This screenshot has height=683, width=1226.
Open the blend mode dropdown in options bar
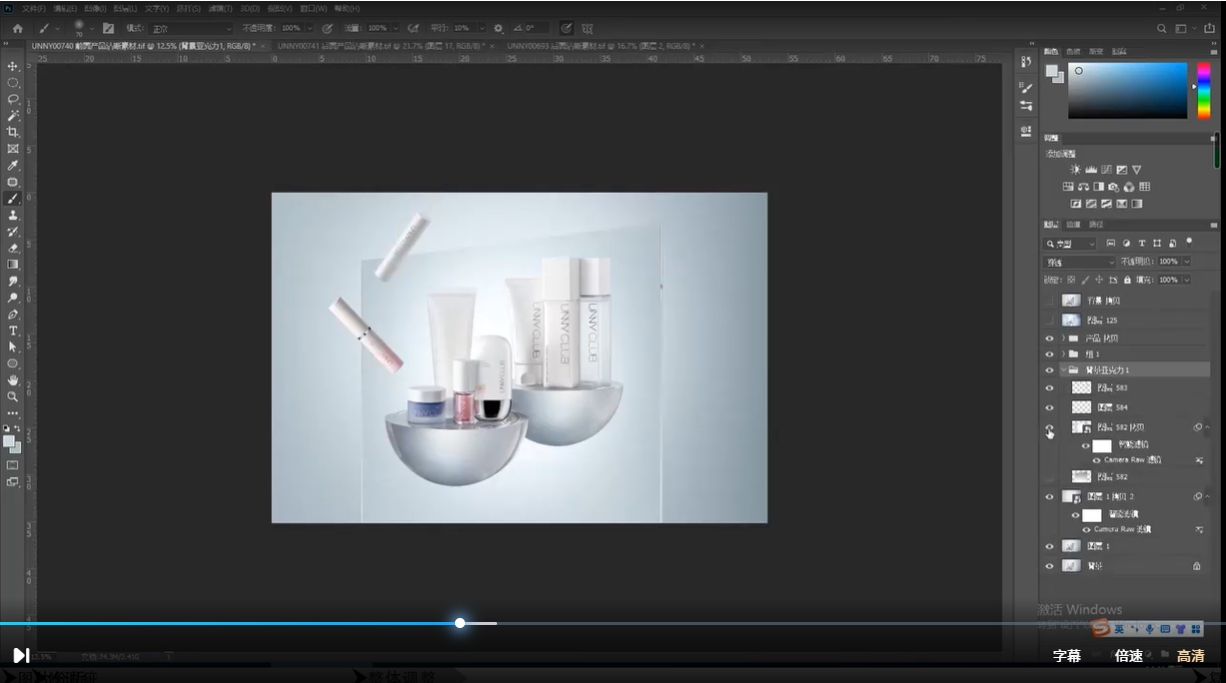click(x=190, y=29)
